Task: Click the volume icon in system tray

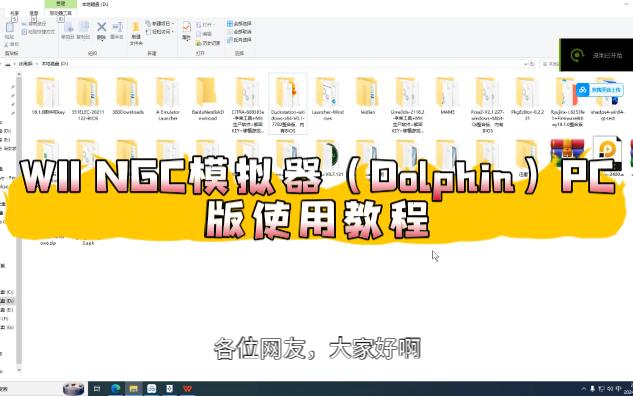Action: [610, 389]
